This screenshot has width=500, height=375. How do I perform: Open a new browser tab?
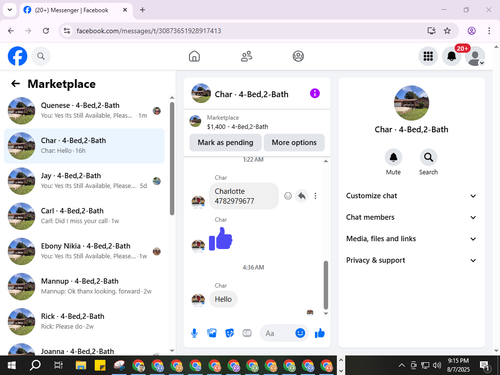pyautogui.click(x=142, y=10)
